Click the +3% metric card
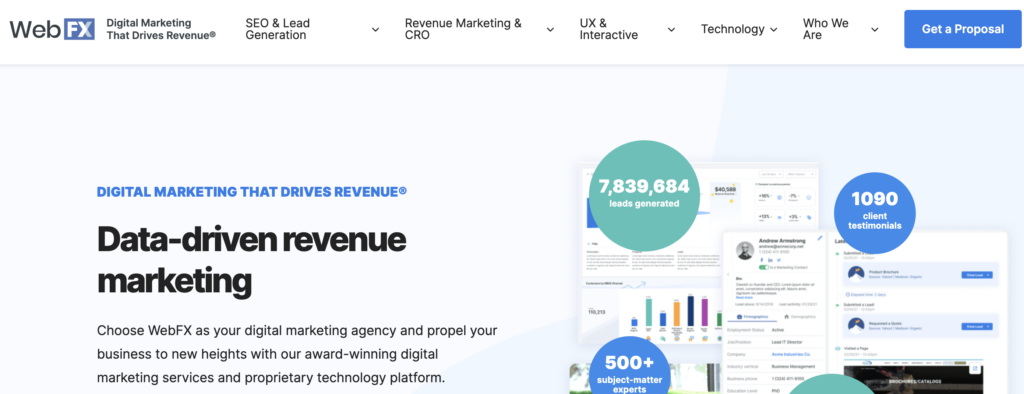This screenshot has width=1024, height=394. point(801,217)
